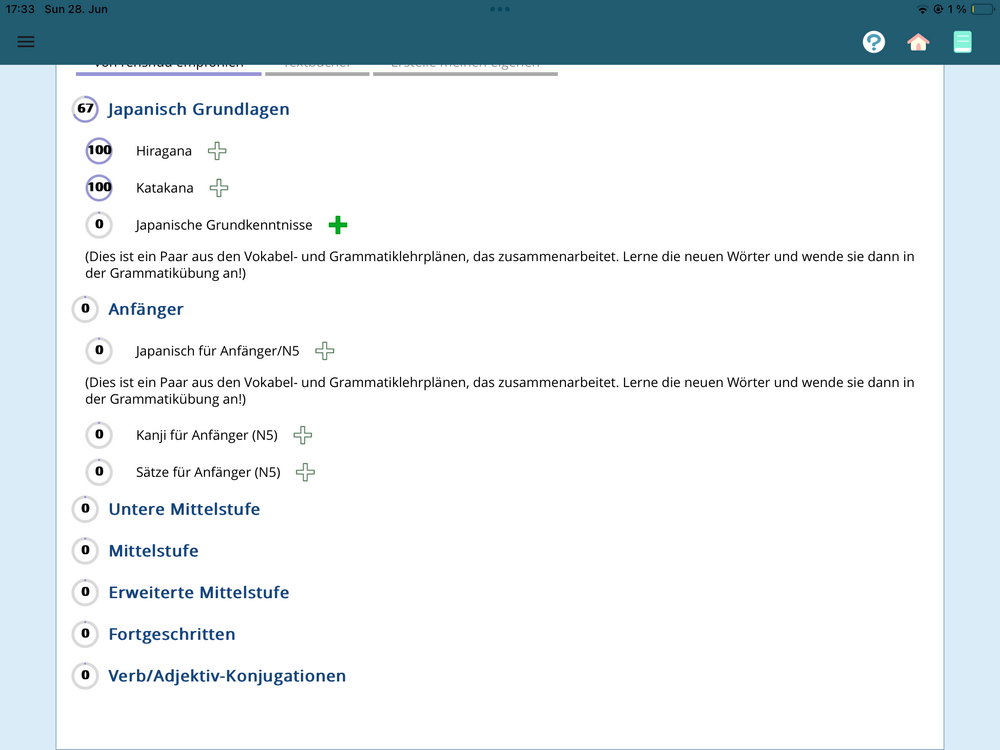Add Sätze für Anfänger (N5) plus icon
The height and width of the screenshot is (750, 1000).
tap(305, 472)
